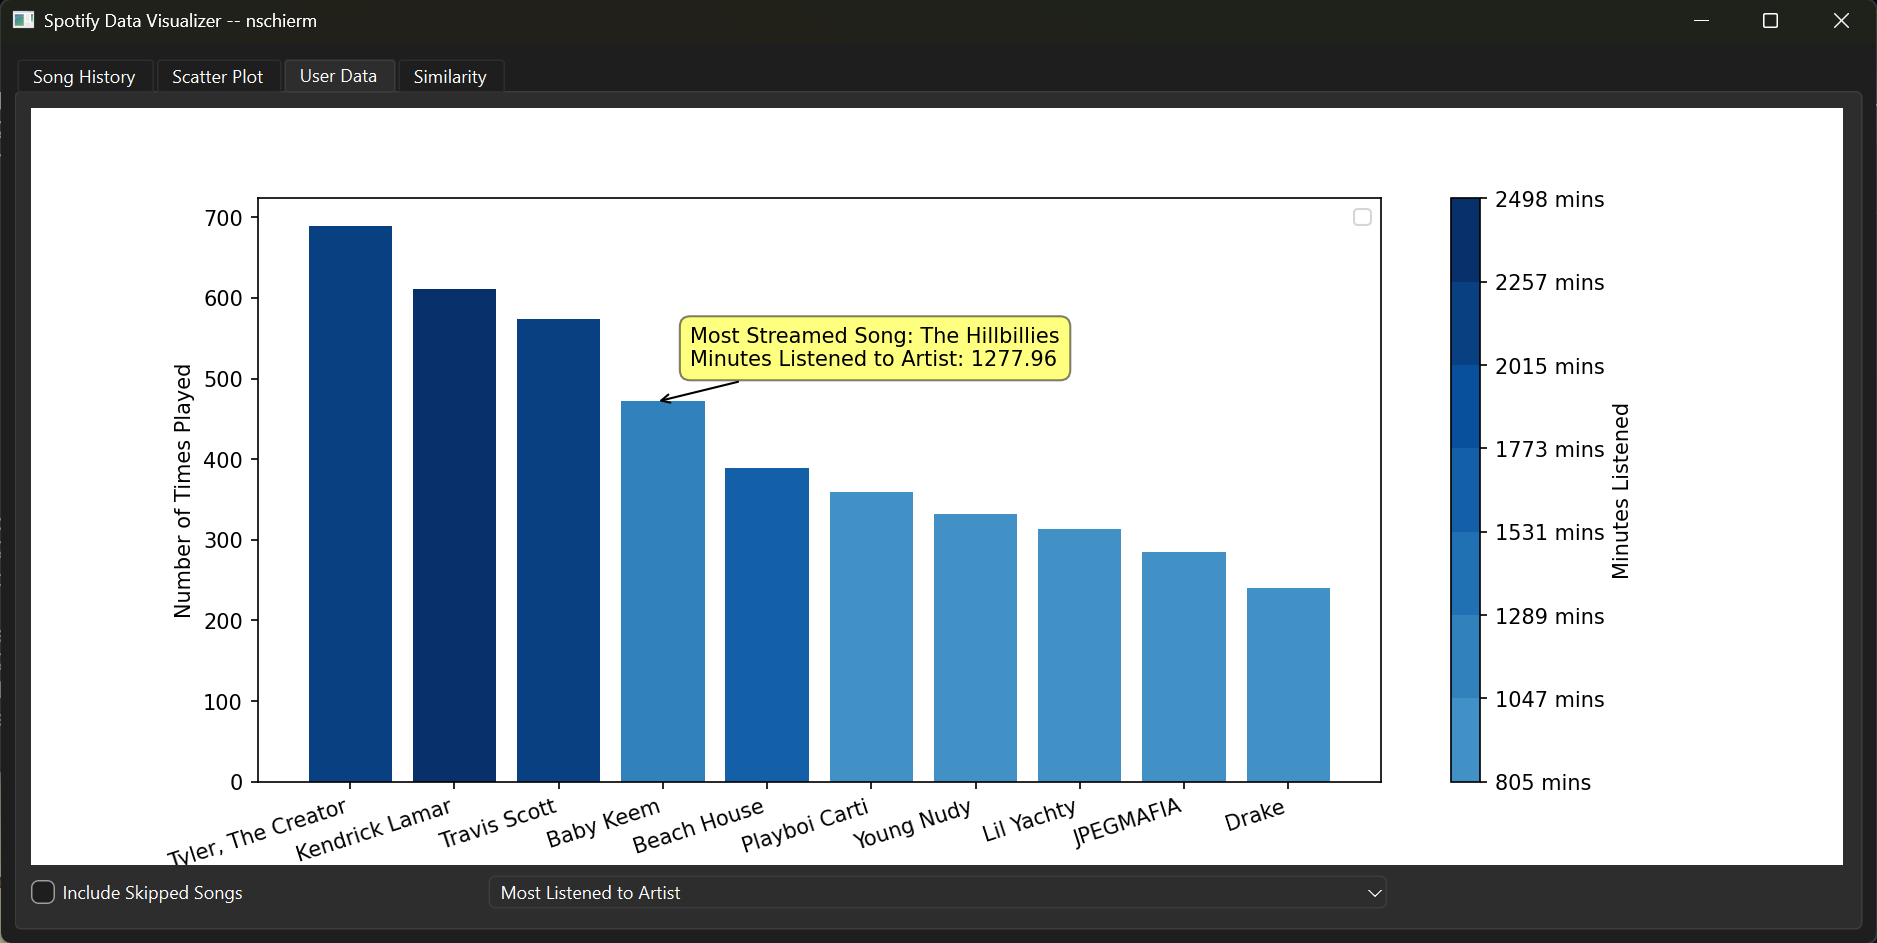Select the User Data tab
Image resolution: width=1877 pixels, height=943 pixels.
338,76
